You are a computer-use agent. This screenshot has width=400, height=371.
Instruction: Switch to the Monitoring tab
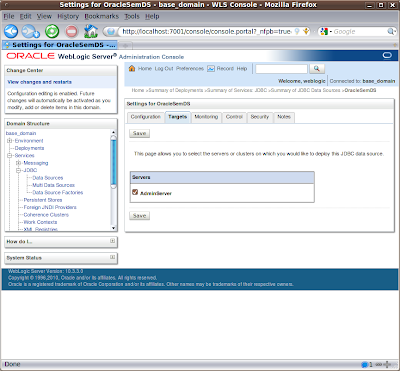coord(206,117)
